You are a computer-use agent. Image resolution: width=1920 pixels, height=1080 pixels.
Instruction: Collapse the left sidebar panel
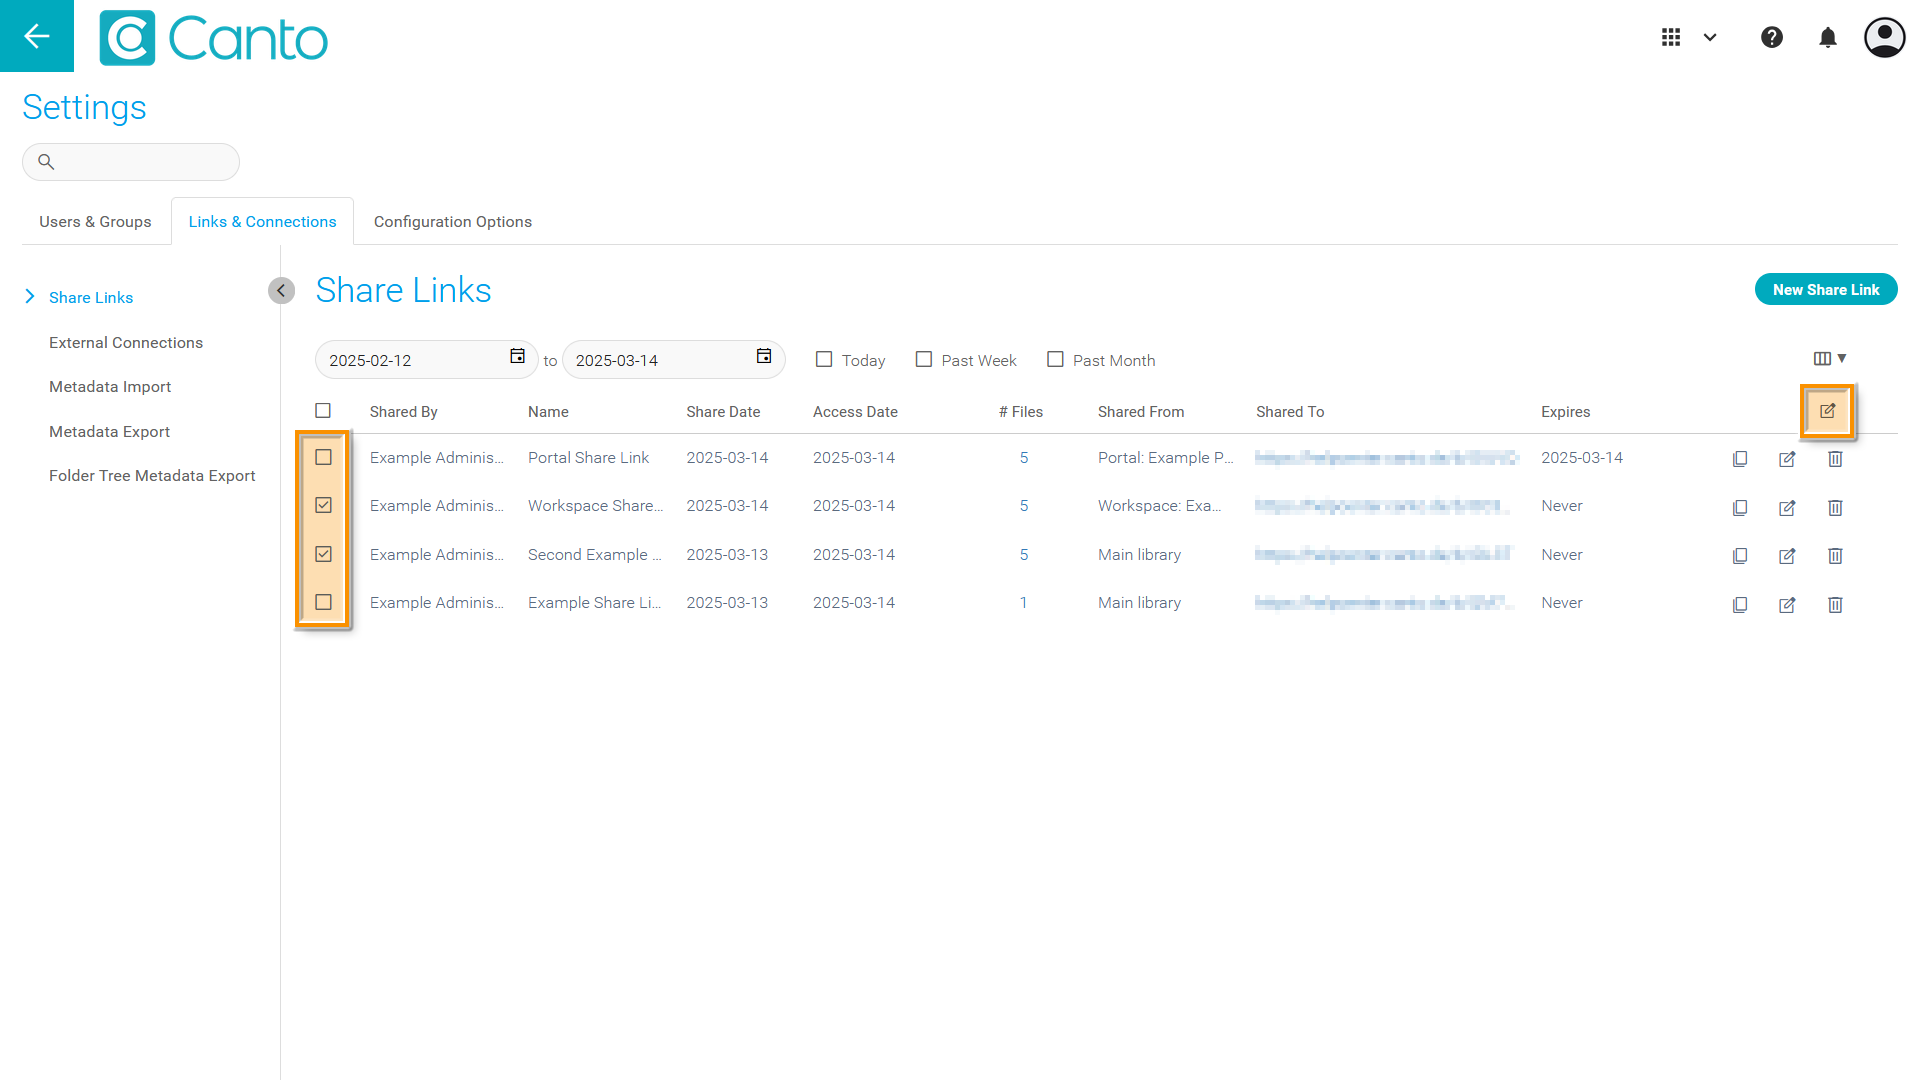pyautogui.click(x=281, y=290)
